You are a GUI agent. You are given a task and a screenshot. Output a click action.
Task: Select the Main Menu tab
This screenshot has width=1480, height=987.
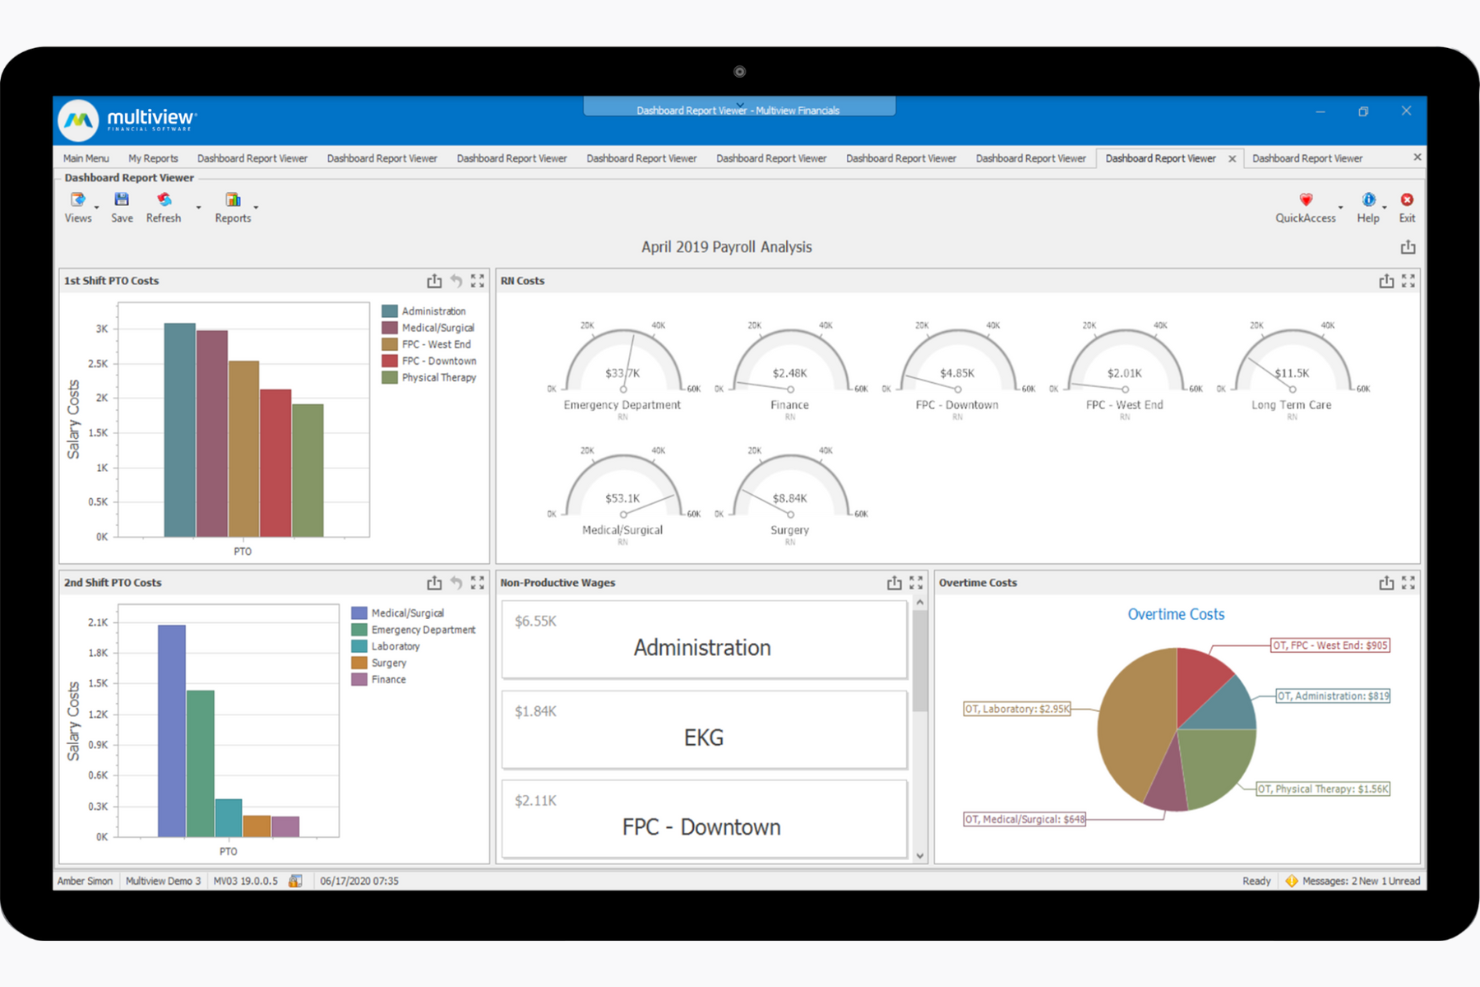click(x=86, y=158)
